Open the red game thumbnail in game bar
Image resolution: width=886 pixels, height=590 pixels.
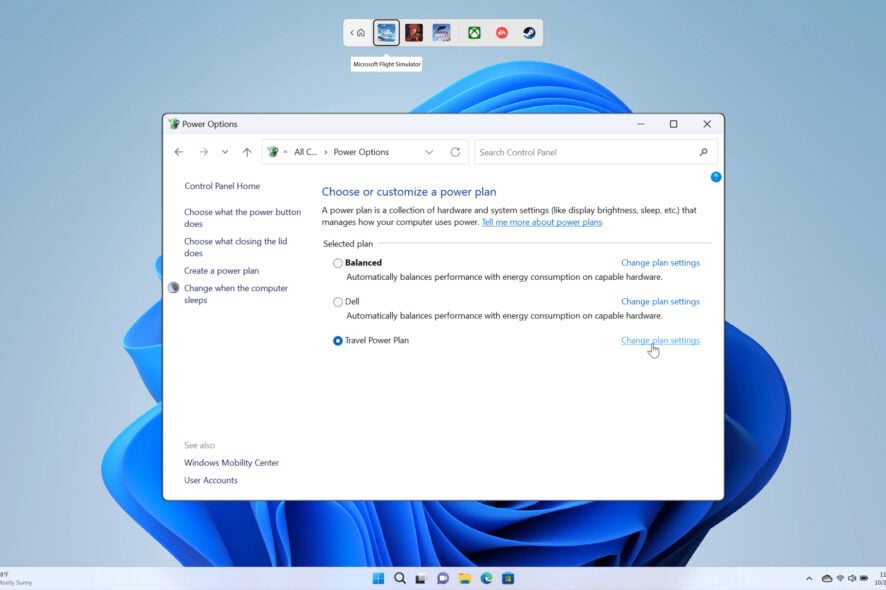(414, 33)
